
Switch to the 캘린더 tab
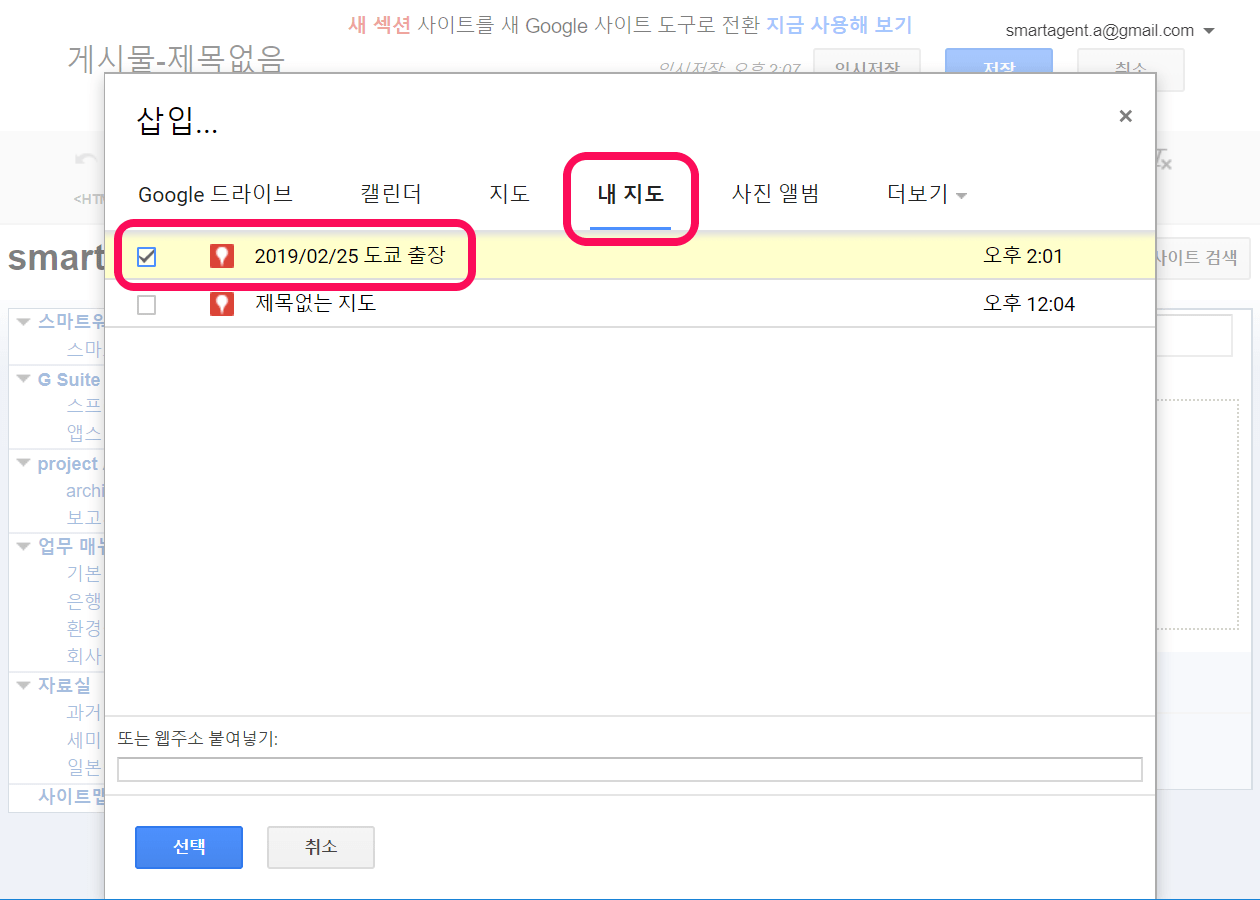click(390, 194)
